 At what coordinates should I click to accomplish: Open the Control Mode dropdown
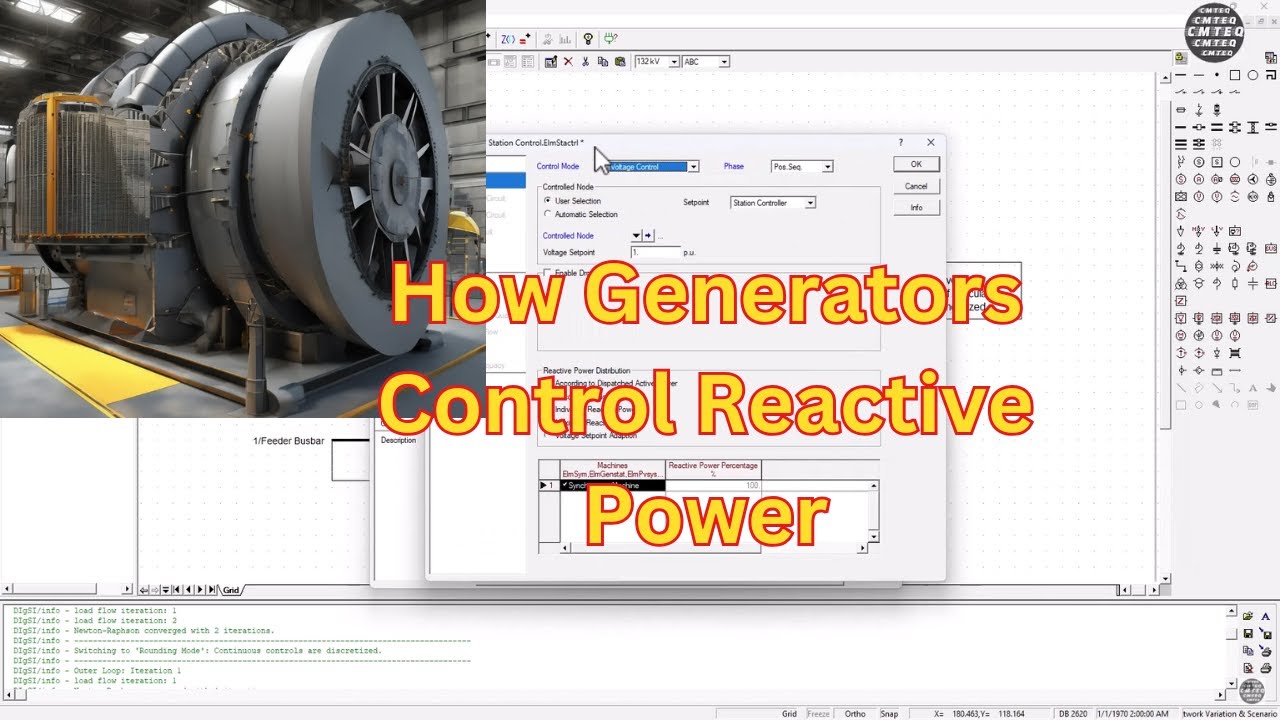693,167
